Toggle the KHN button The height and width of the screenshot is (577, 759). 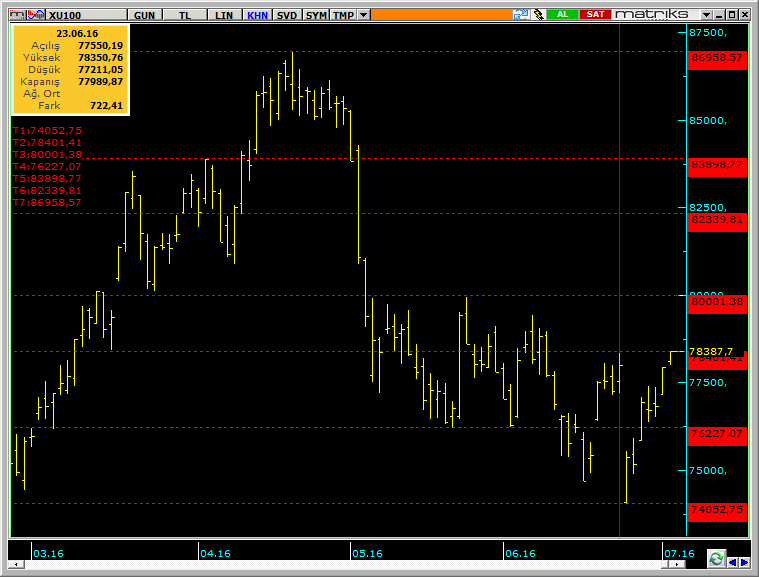point(257,15)
